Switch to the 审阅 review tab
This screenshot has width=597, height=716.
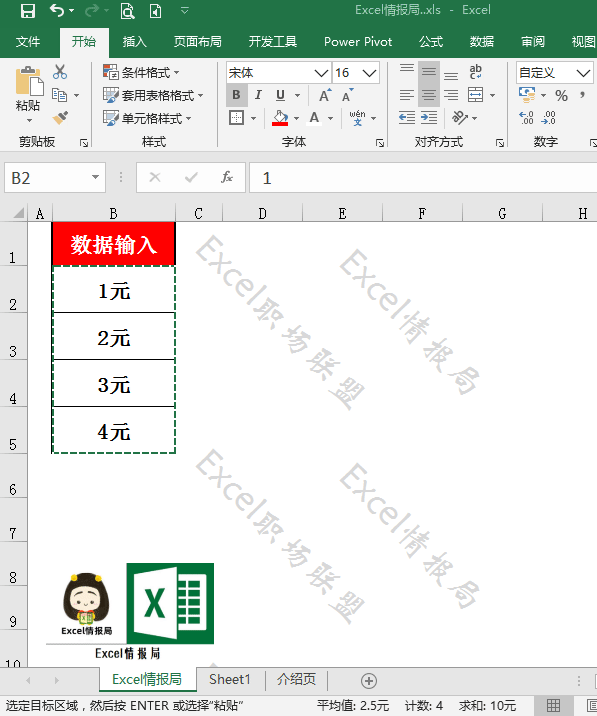[533, 42]
